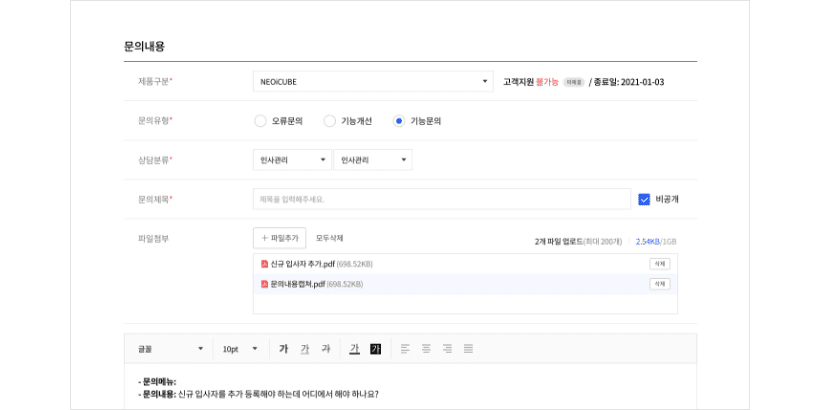
Task: Click 종료일: 2021-01-03 text
Action: click(629, 82)
